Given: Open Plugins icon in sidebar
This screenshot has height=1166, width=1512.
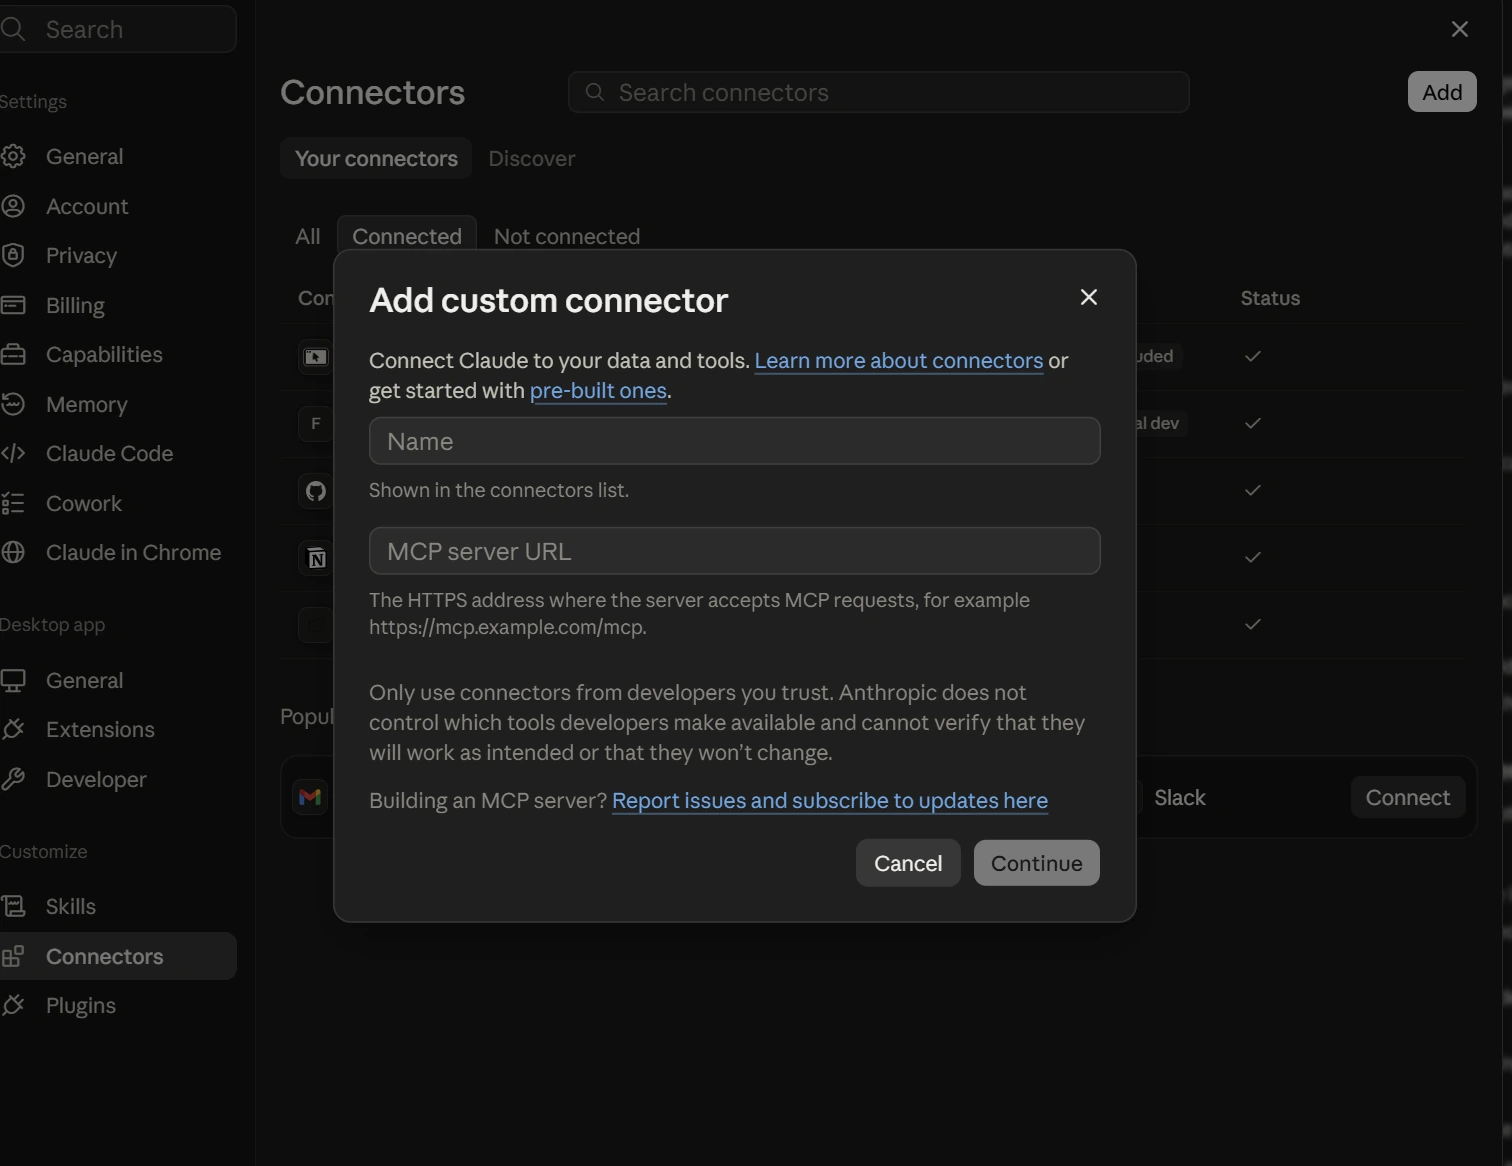Looking at the screenshot, I should point(13,1005).
